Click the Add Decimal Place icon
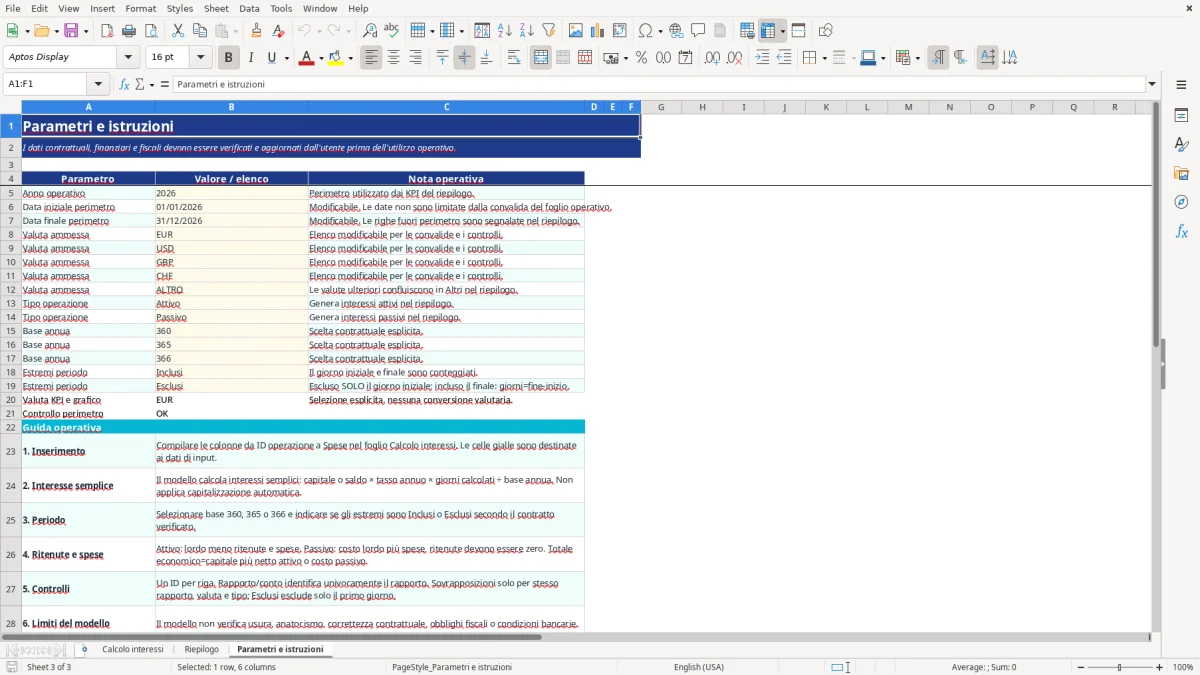This screenshot has width=1200, height=675. (x=713, y=58)
